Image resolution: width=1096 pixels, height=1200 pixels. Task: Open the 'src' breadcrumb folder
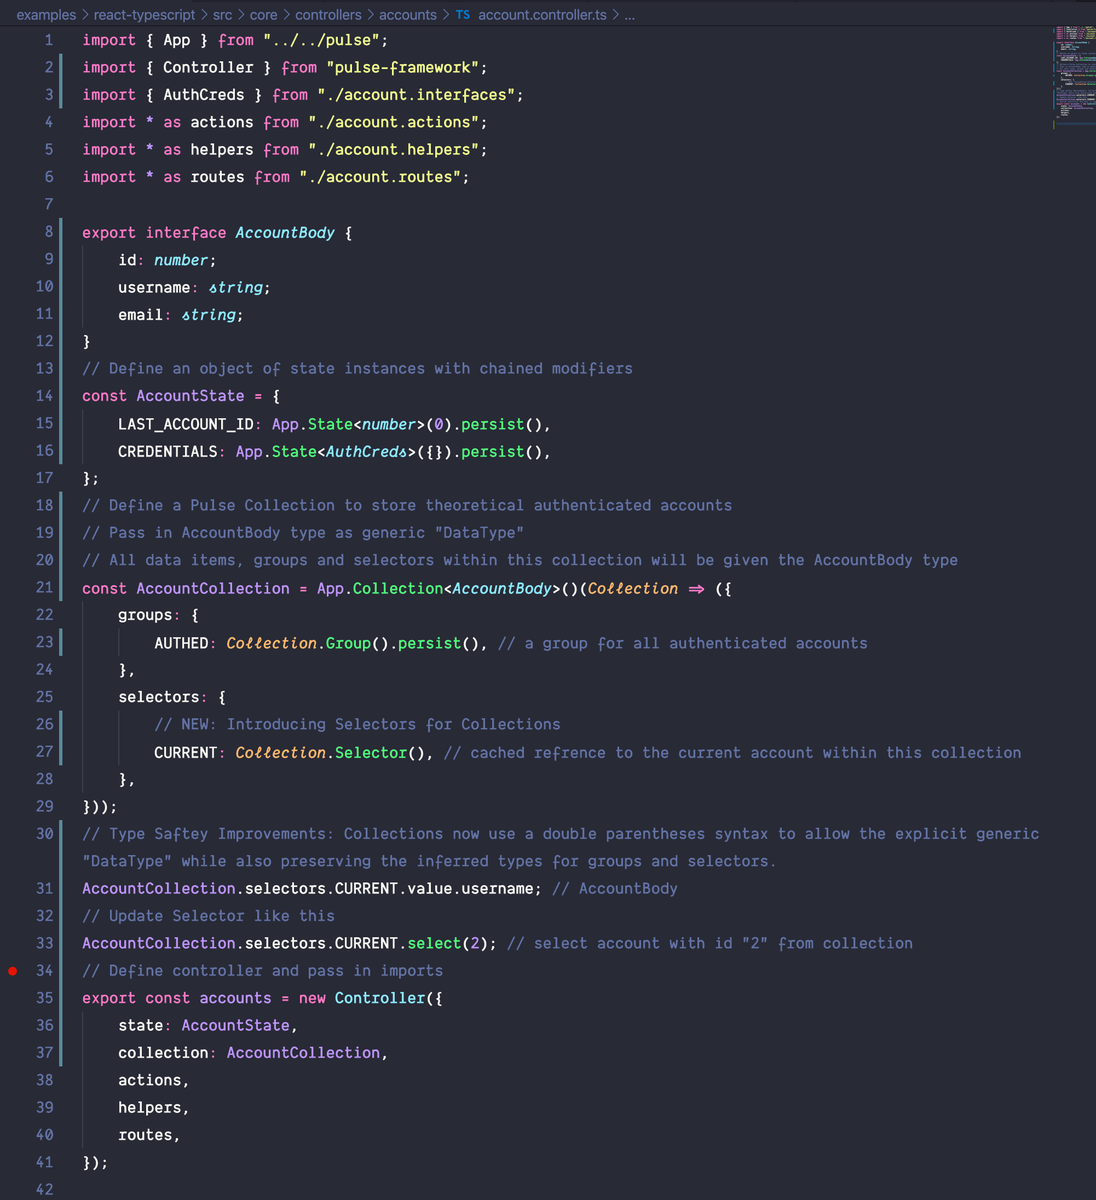tap(222, 15)
